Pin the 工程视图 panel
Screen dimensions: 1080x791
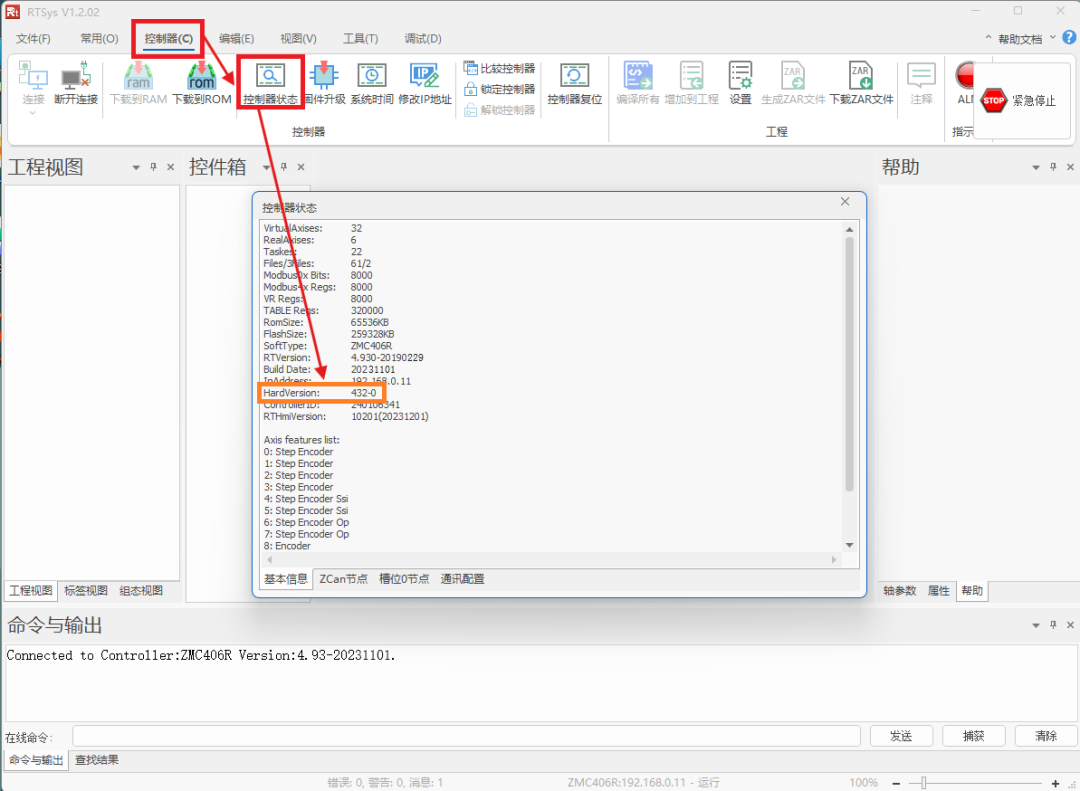click(x=154, y=167)
